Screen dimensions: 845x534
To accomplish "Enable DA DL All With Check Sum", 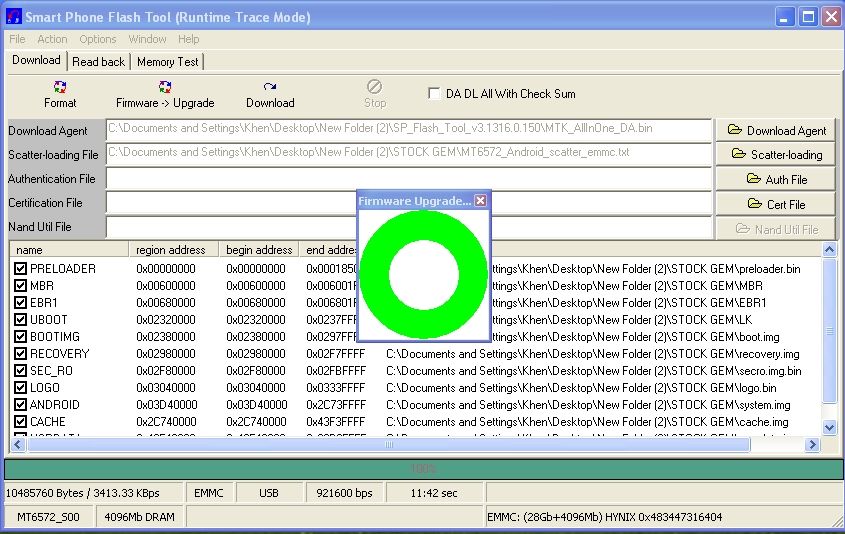I will 434,94.
